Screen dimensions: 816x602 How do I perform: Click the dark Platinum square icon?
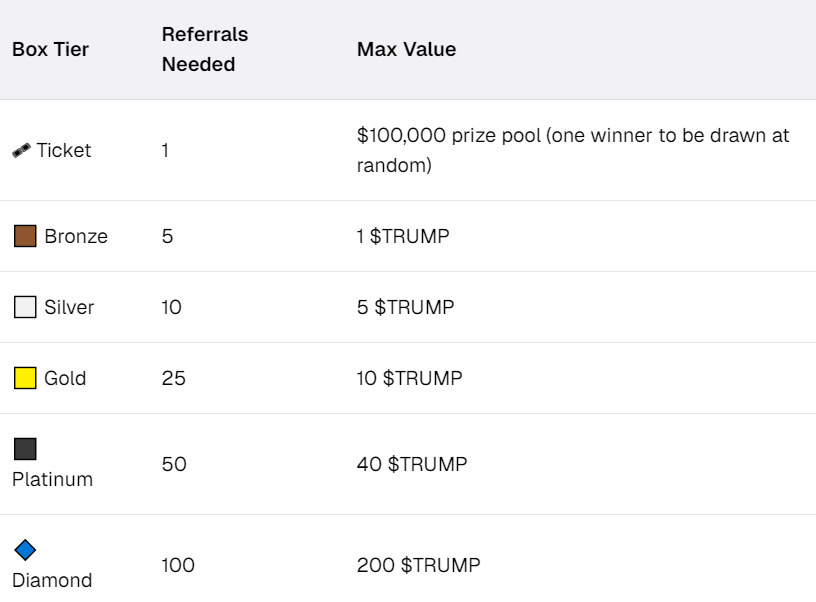[x=25, y=449]
